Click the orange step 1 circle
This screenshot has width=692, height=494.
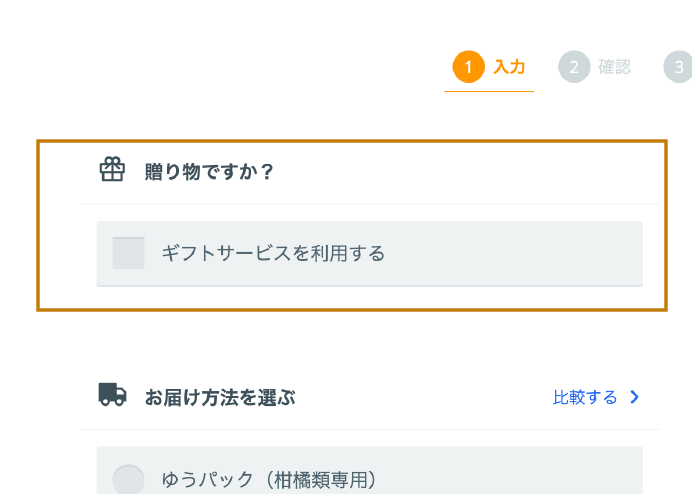click(468, 67)
